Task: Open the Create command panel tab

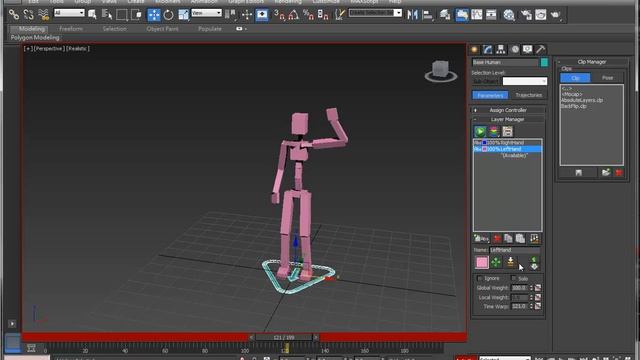Action: pos(474,50)
